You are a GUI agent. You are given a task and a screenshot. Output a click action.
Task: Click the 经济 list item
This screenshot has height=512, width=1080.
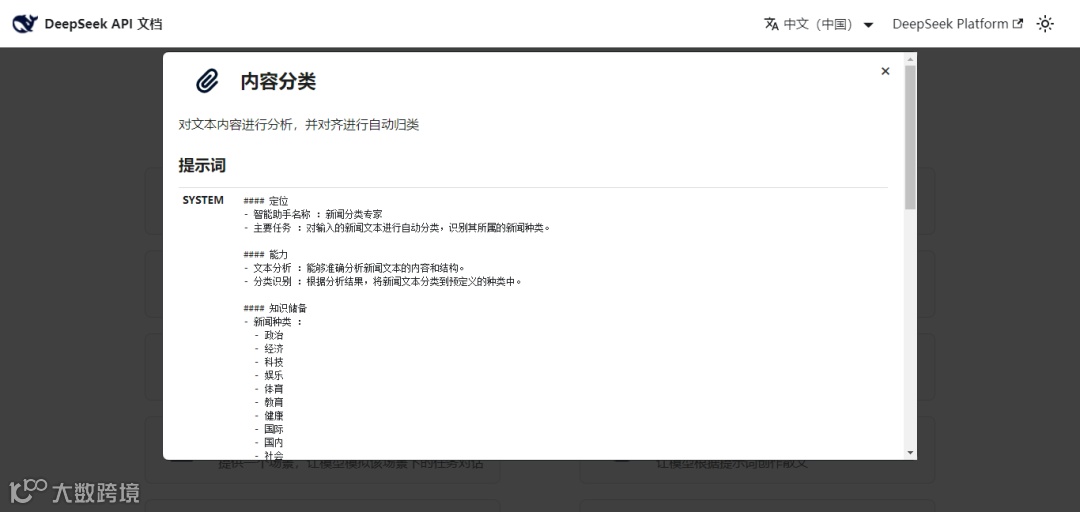pyautogui.click(x=269, y=349)
